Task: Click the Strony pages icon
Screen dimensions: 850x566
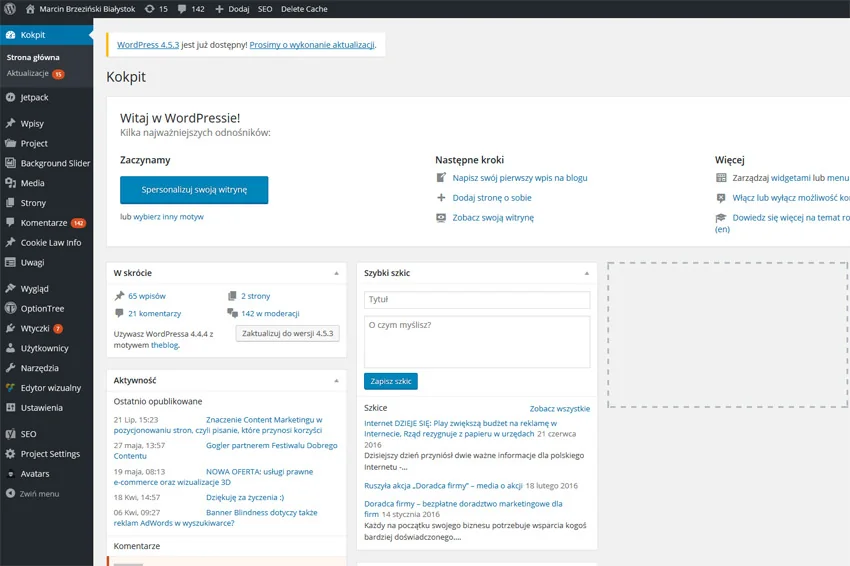Action: click(x=10, y=203)
